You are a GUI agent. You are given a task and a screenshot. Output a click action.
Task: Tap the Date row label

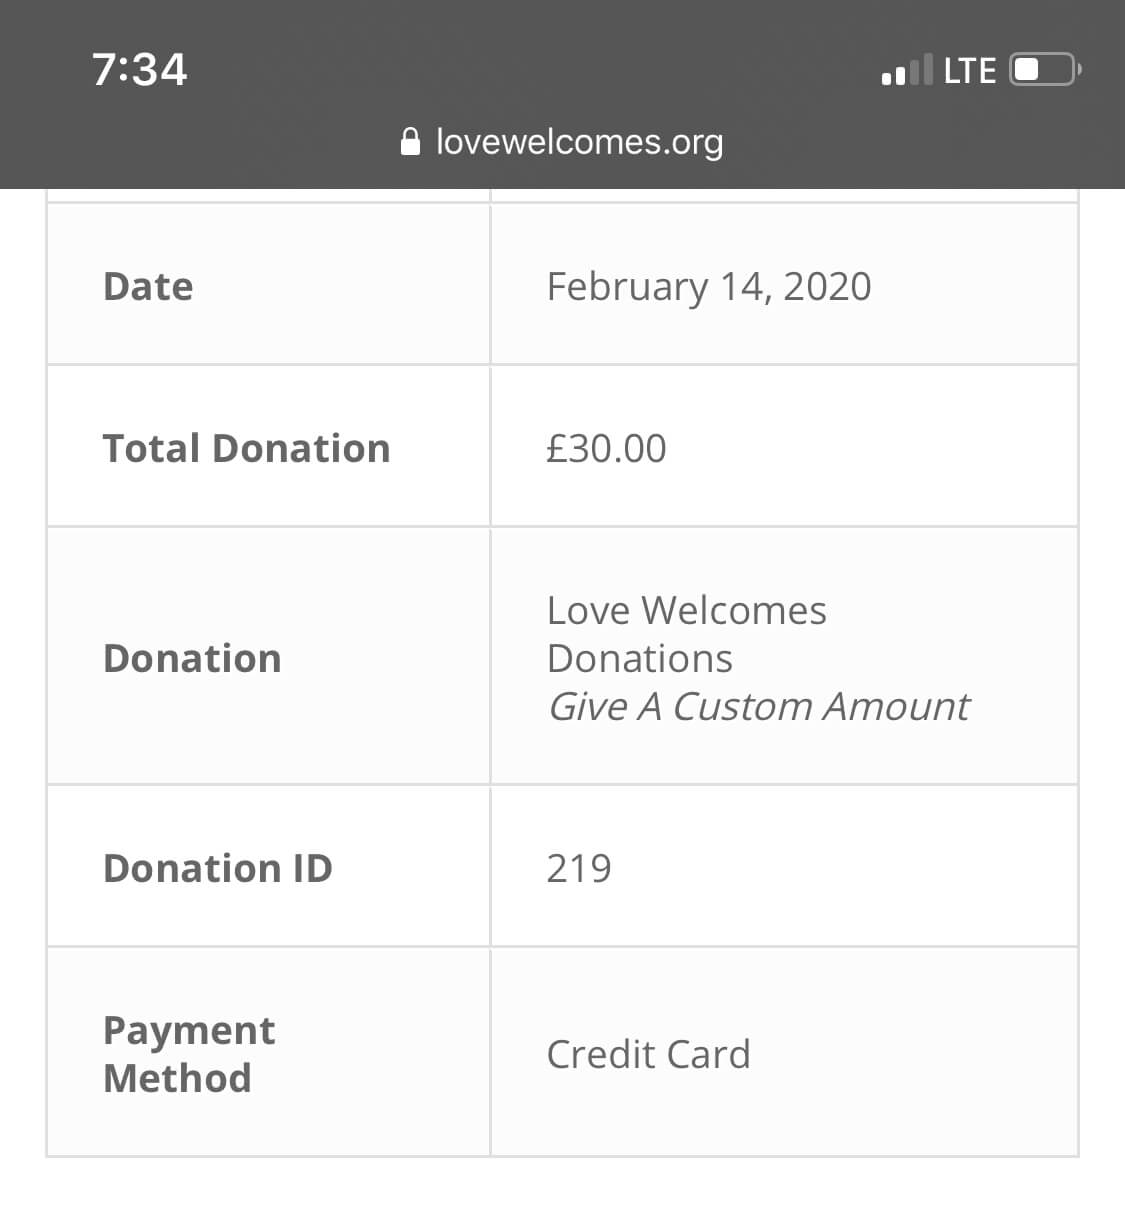(148, 286)
